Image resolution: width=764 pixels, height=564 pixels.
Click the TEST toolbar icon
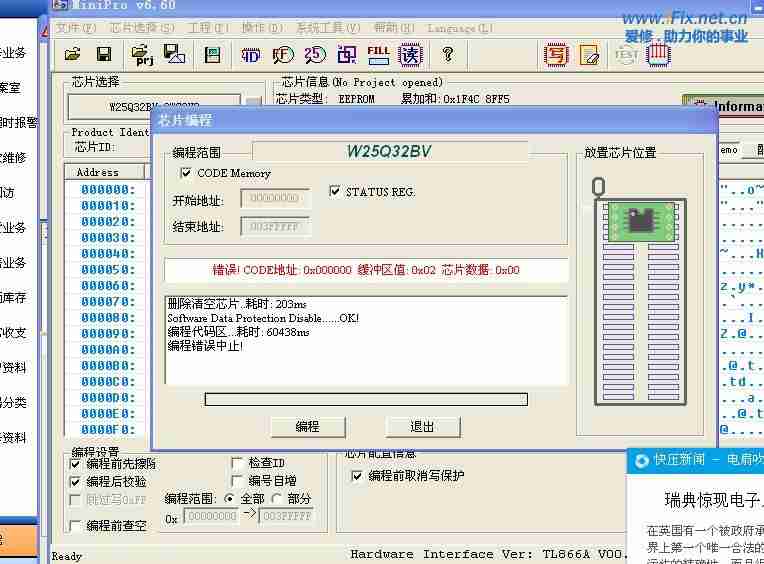[626, 54]
